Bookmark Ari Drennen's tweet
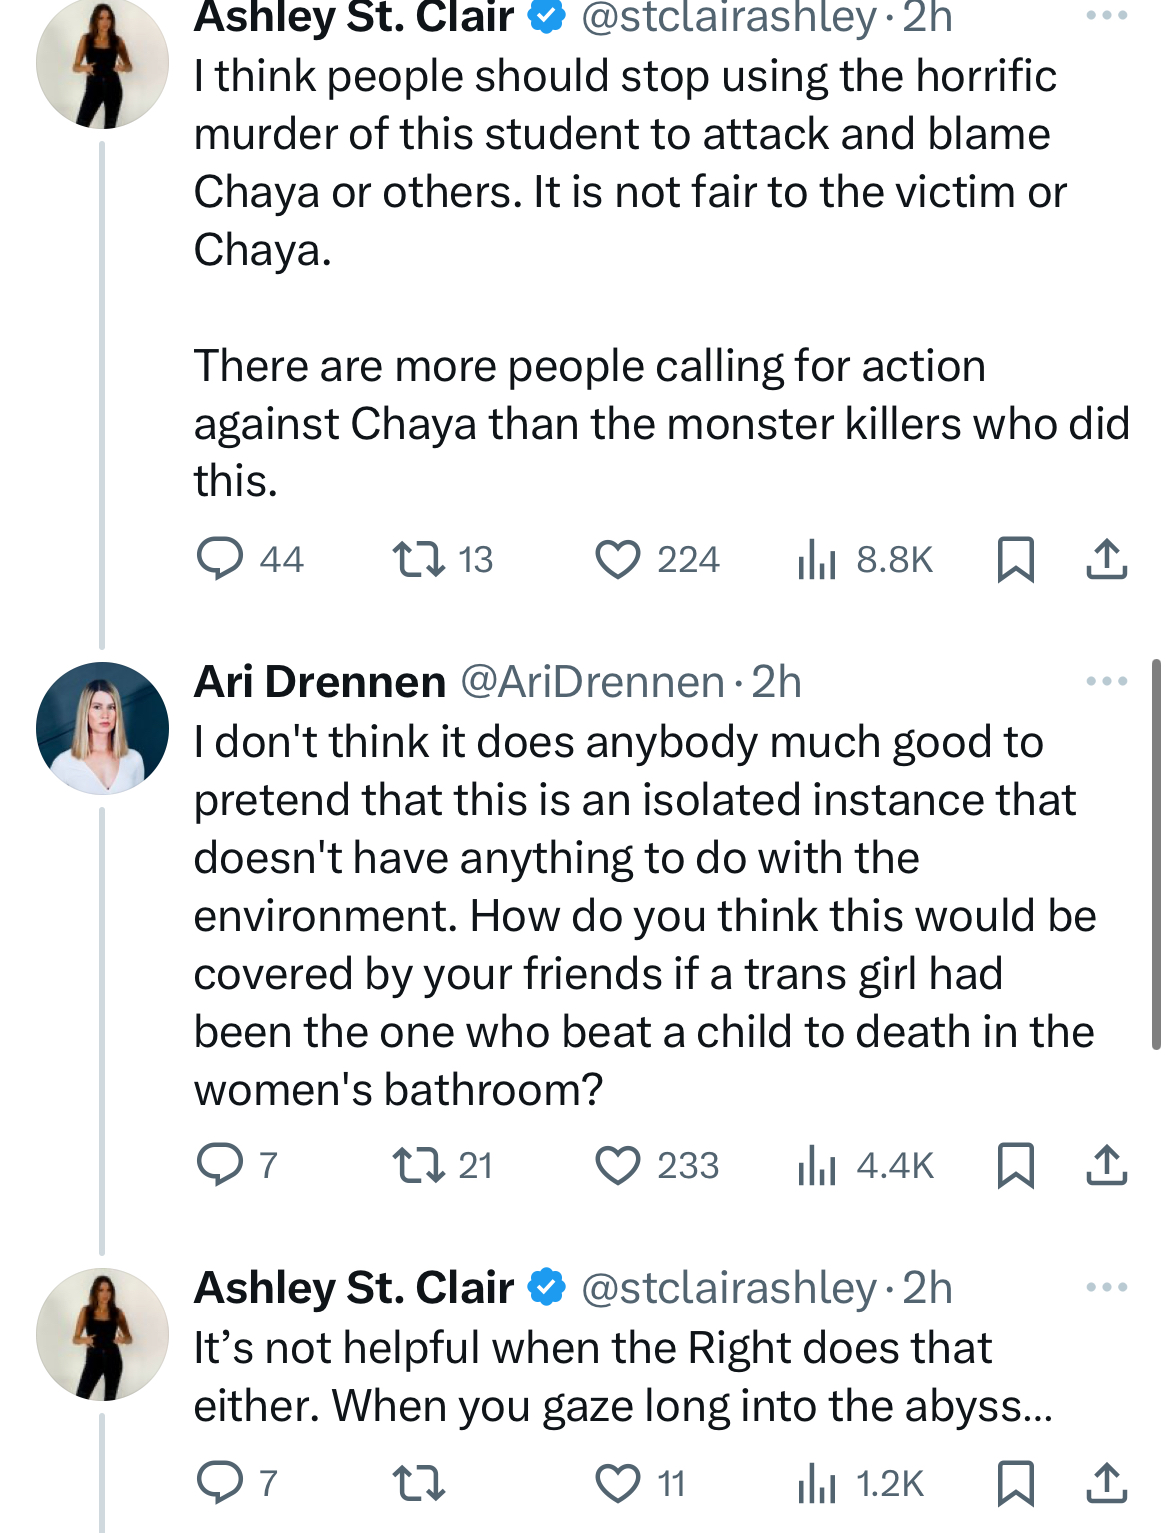 (1016, 1166)
